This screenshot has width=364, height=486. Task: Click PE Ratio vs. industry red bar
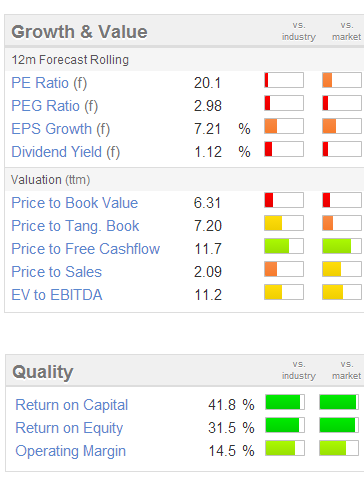284,80
